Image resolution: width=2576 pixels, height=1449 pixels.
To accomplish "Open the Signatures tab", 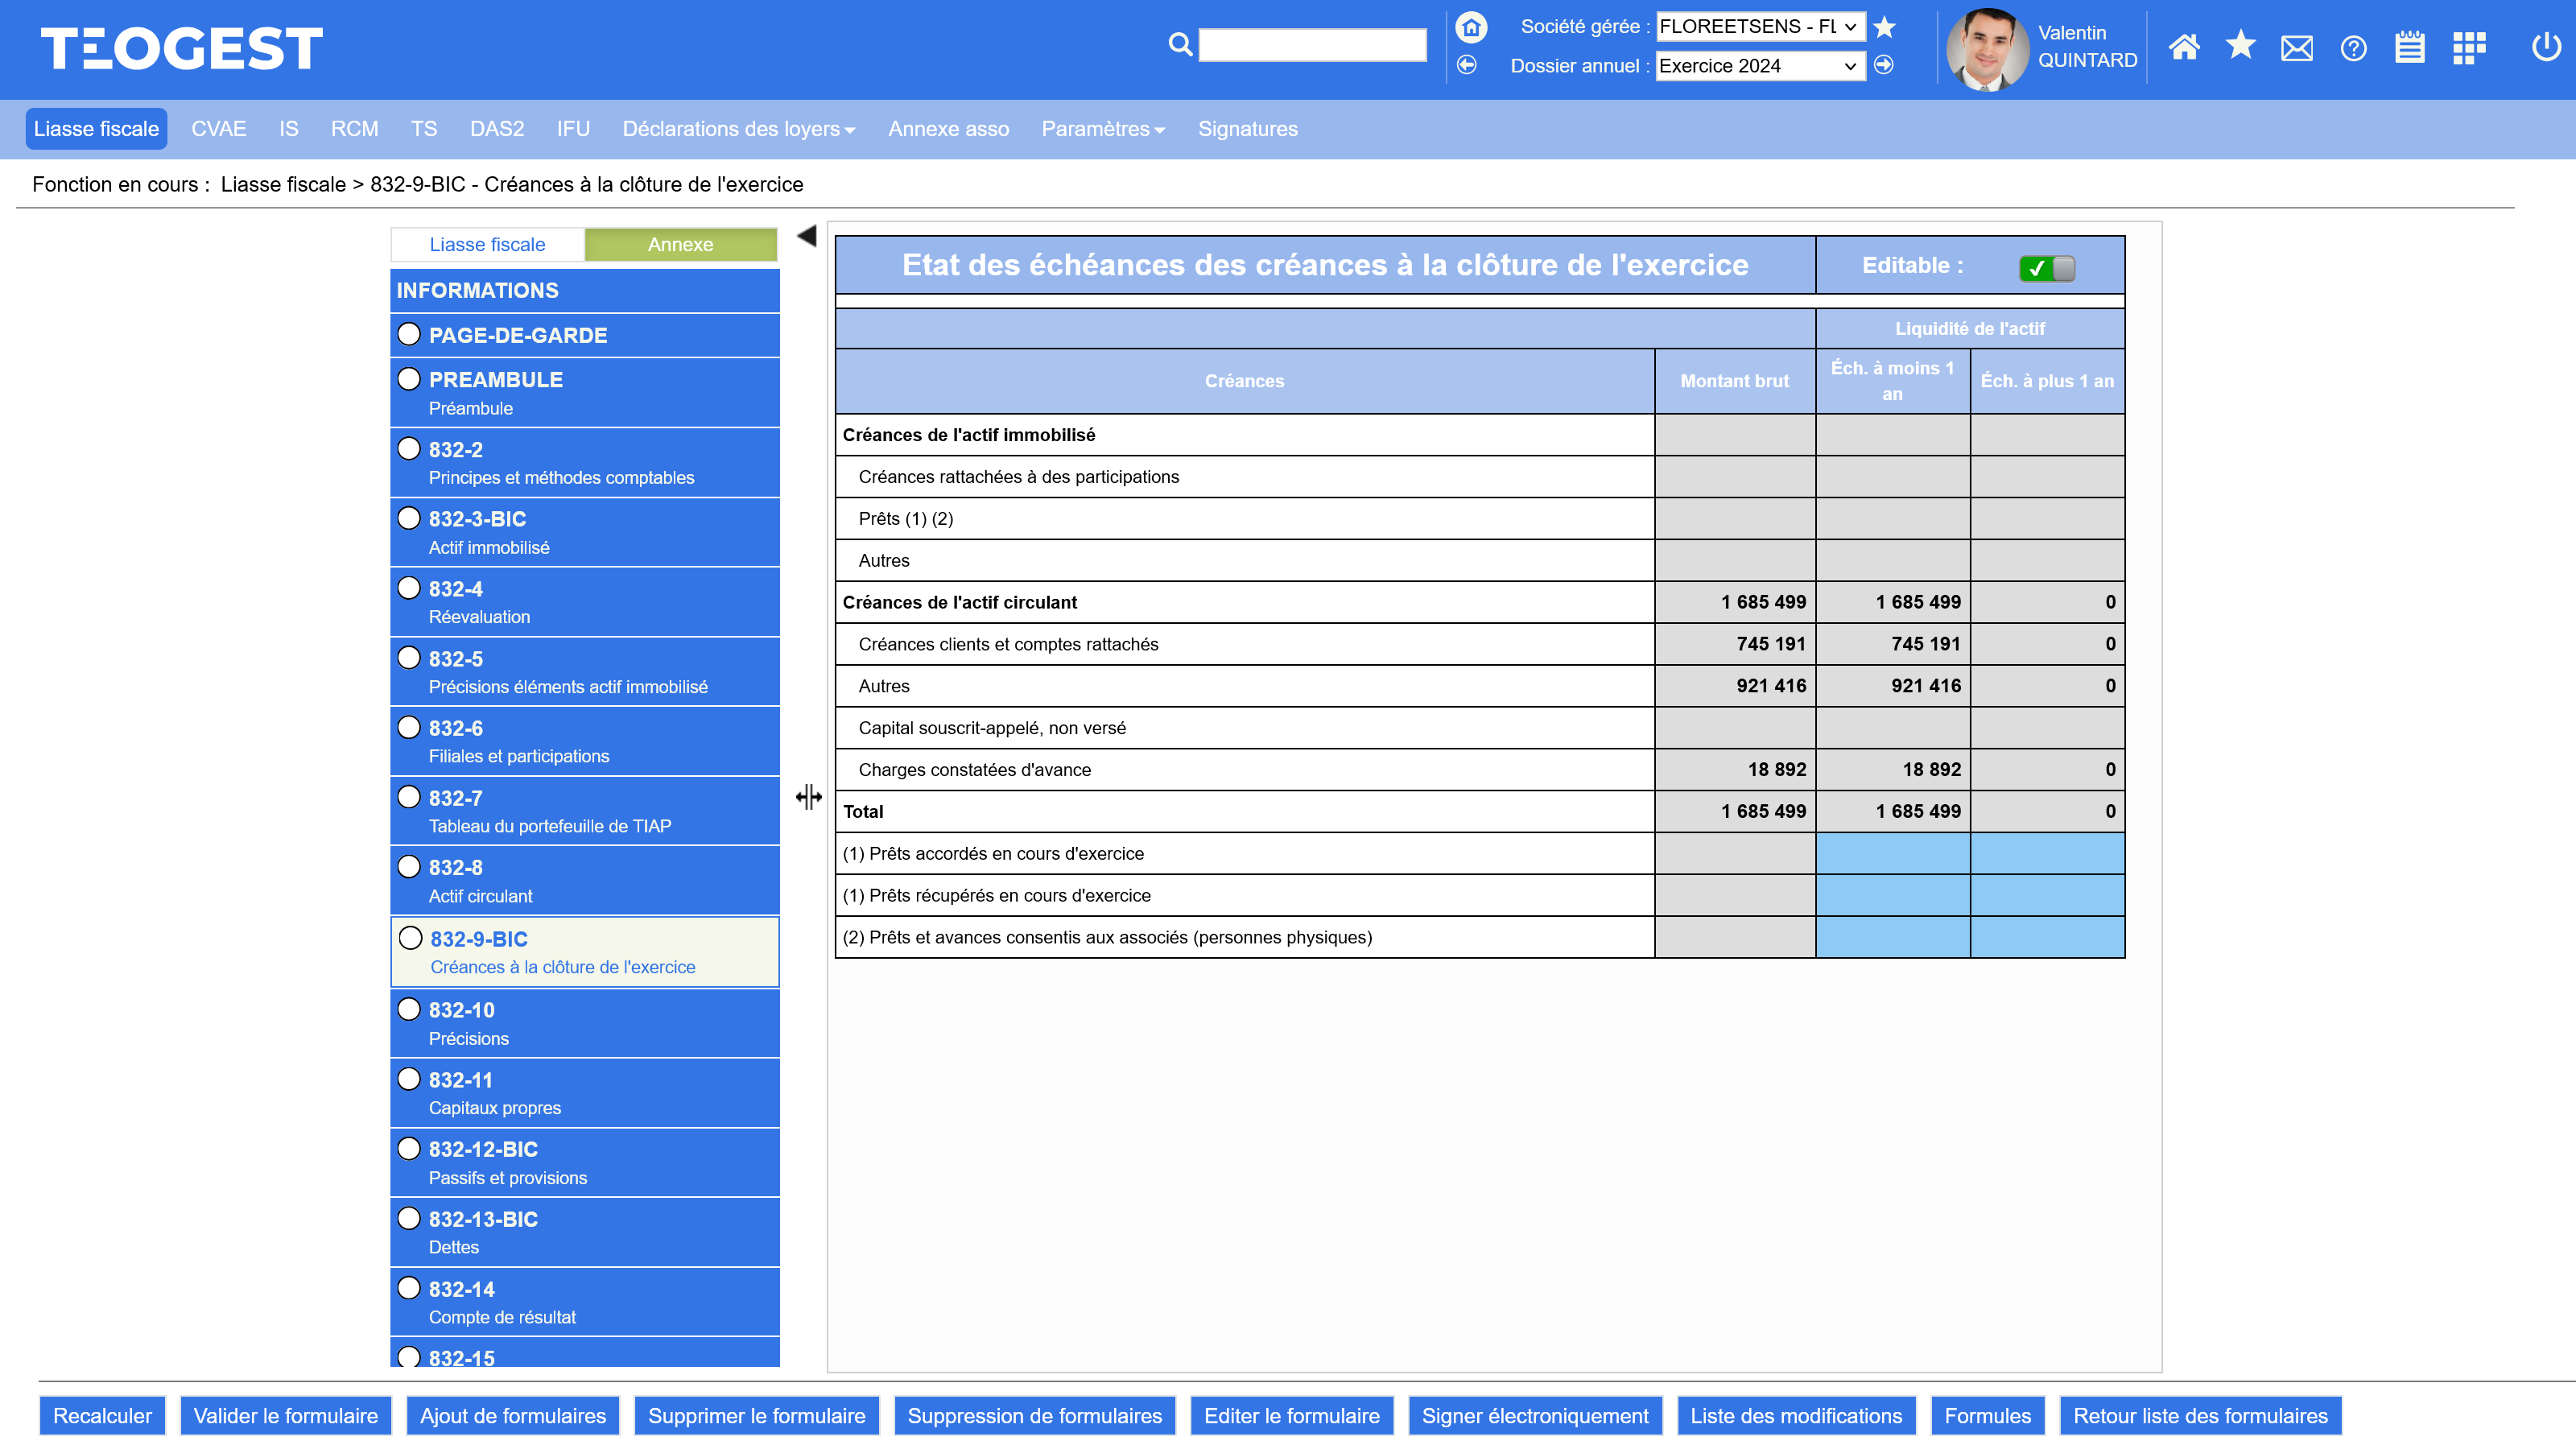I will (x=1248, y=129).
